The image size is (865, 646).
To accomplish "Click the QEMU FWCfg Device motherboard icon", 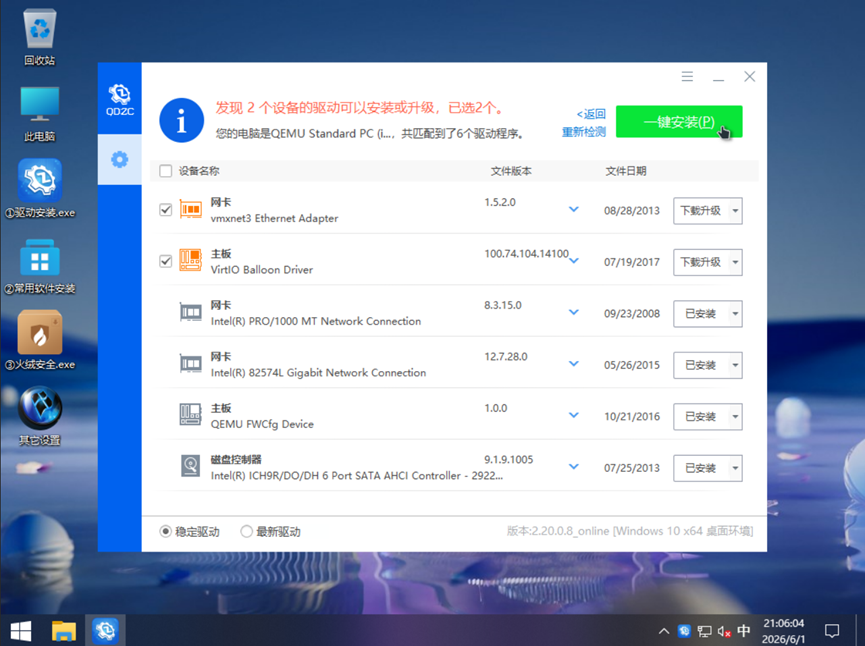I will pos(190,415).
